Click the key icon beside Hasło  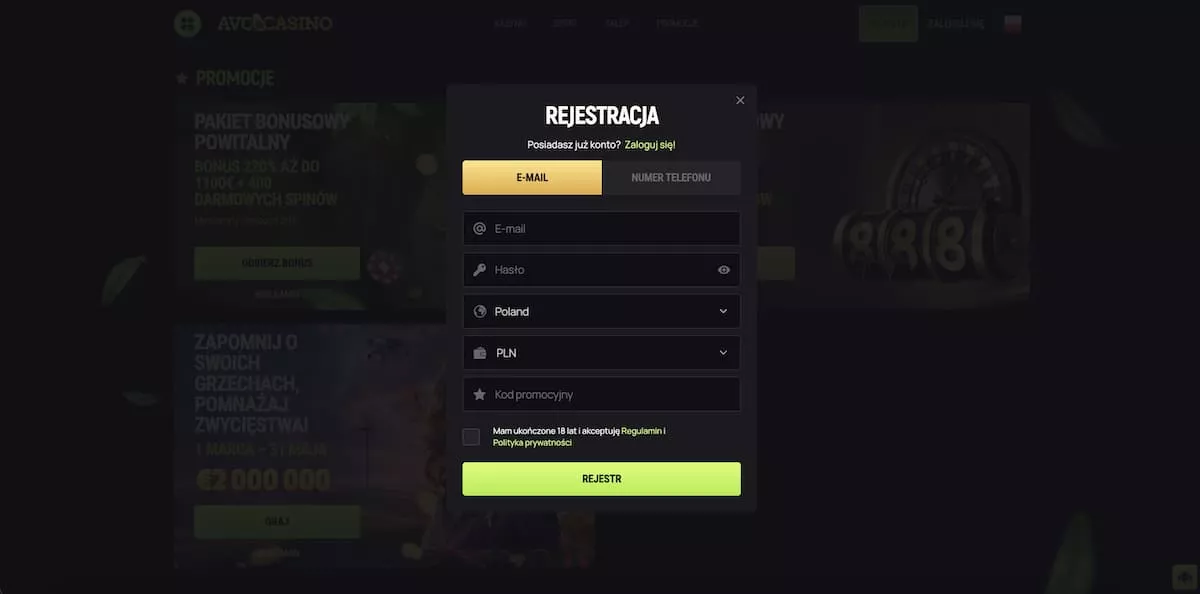coord(479,270)
